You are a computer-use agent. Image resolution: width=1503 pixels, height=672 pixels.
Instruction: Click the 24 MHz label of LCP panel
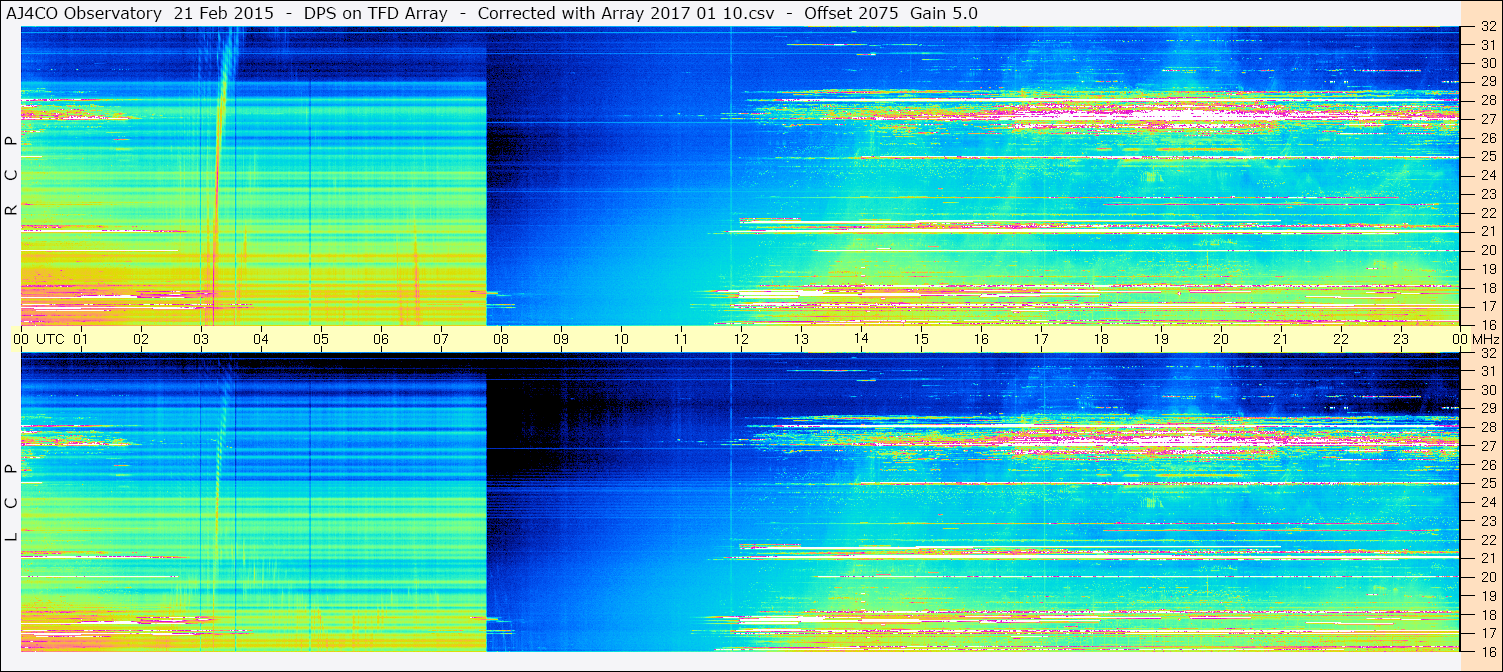[1487, 502]
